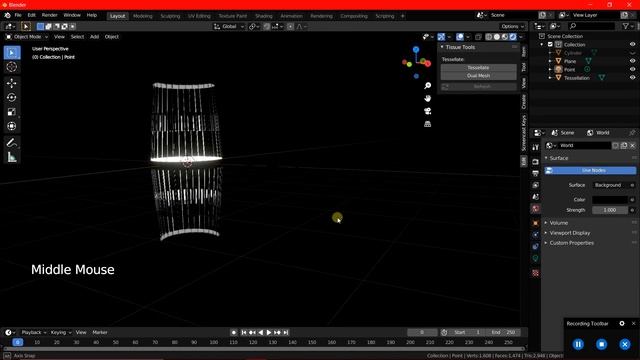Click the End frame field
The width and height of the screenshot is (640, 360).
point(504,333)
